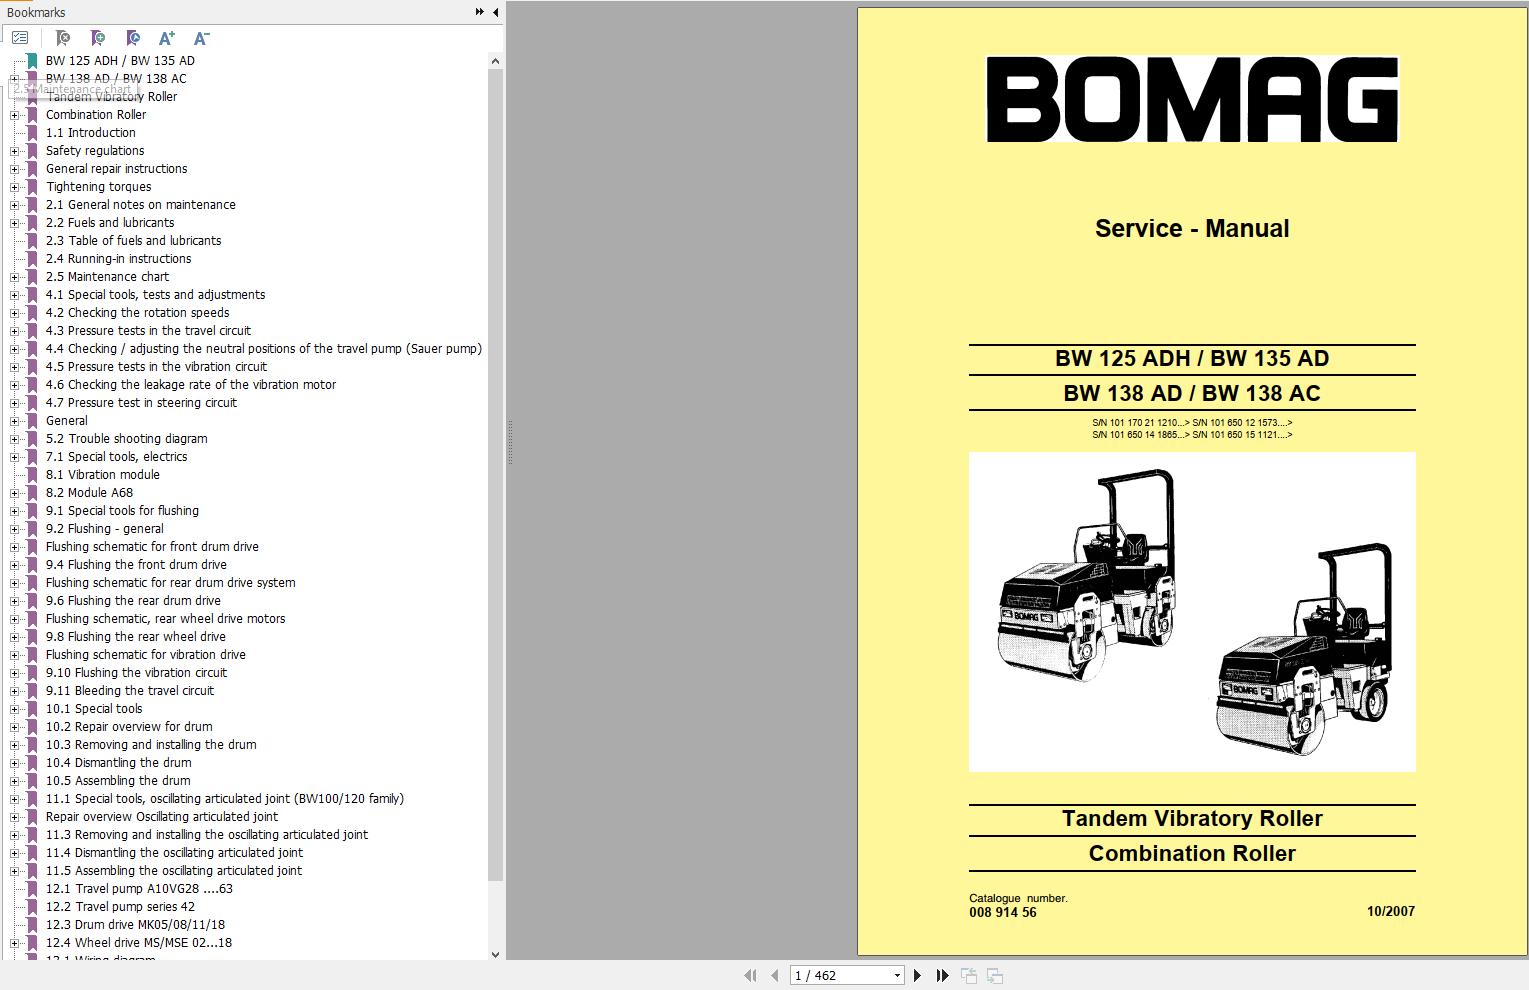Click the previous view icon
The image size is (1529, 990).
coord(967,975)
